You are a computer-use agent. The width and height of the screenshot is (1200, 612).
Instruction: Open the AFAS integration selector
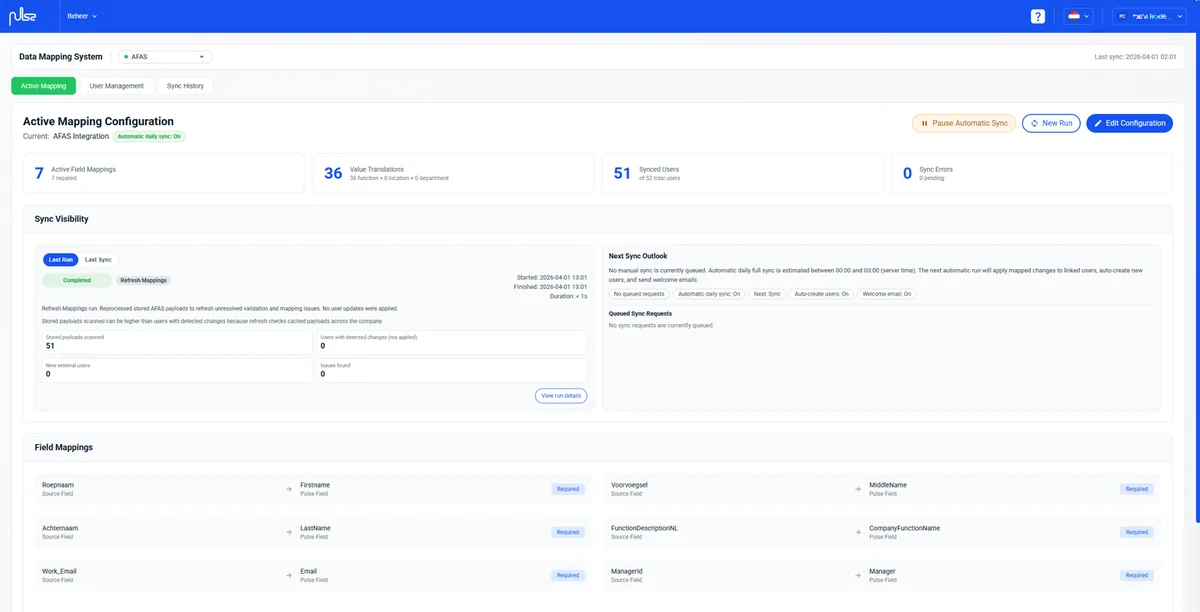pos(165,57)
